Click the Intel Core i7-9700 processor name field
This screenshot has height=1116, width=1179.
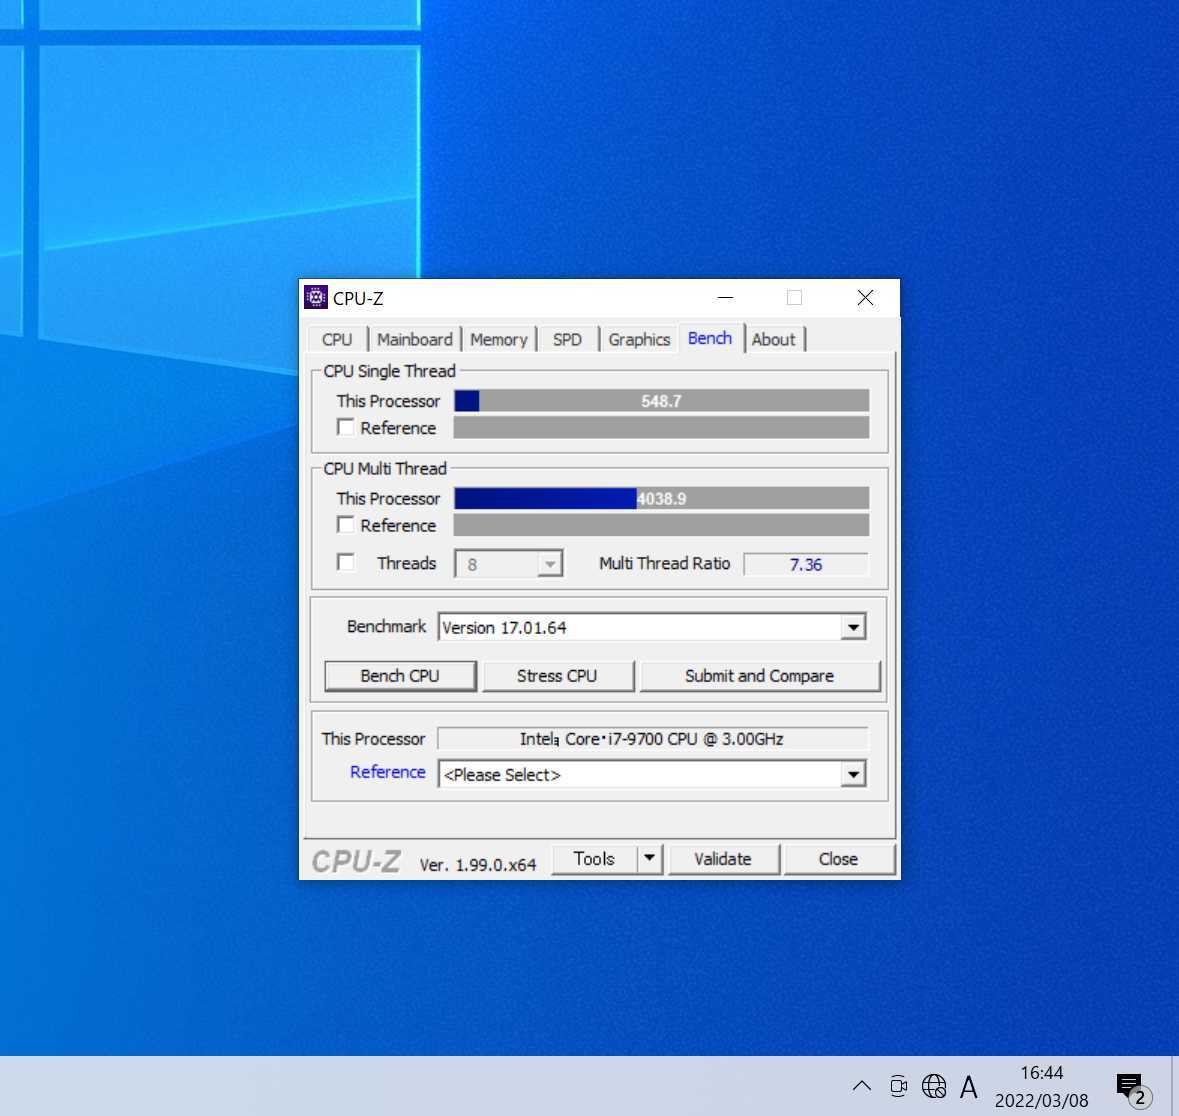pos(652,738)
